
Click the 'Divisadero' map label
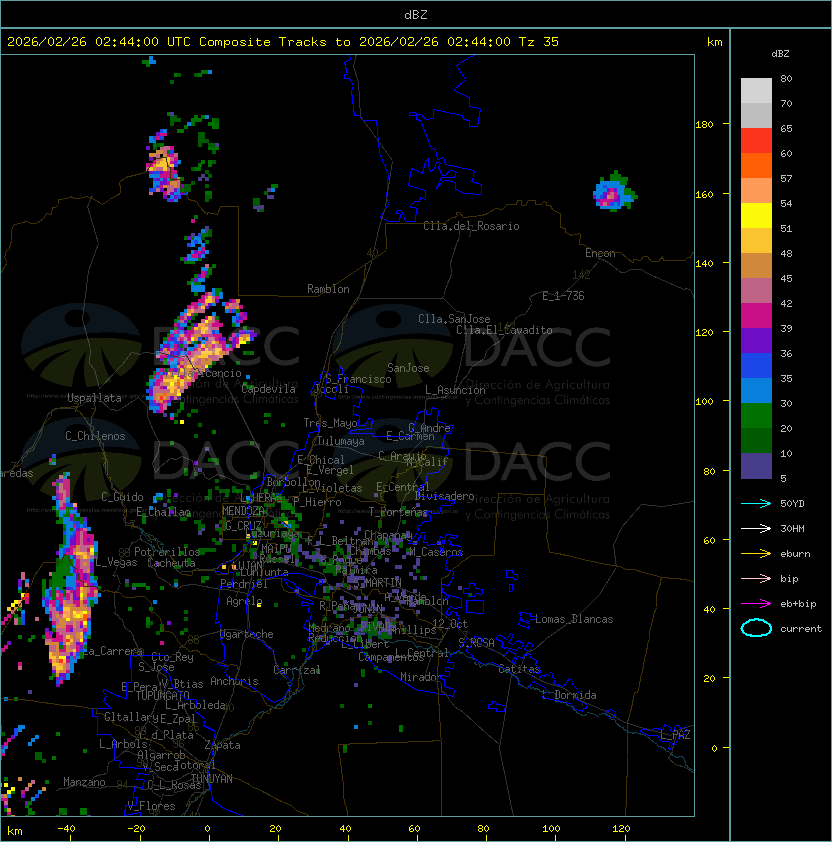point(445,496)
